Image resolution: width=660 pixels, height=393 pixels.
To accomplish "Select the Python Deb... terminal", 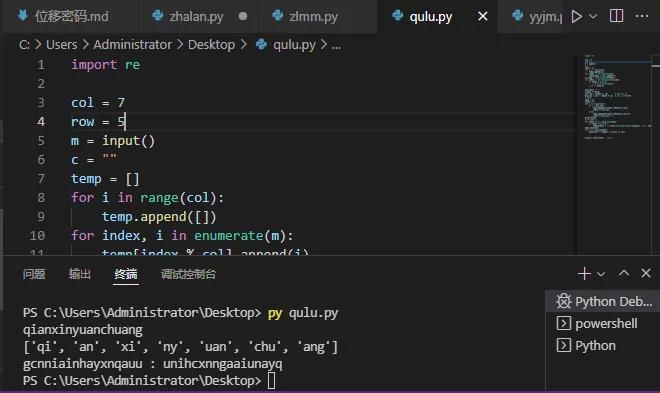I will (604, 301).
